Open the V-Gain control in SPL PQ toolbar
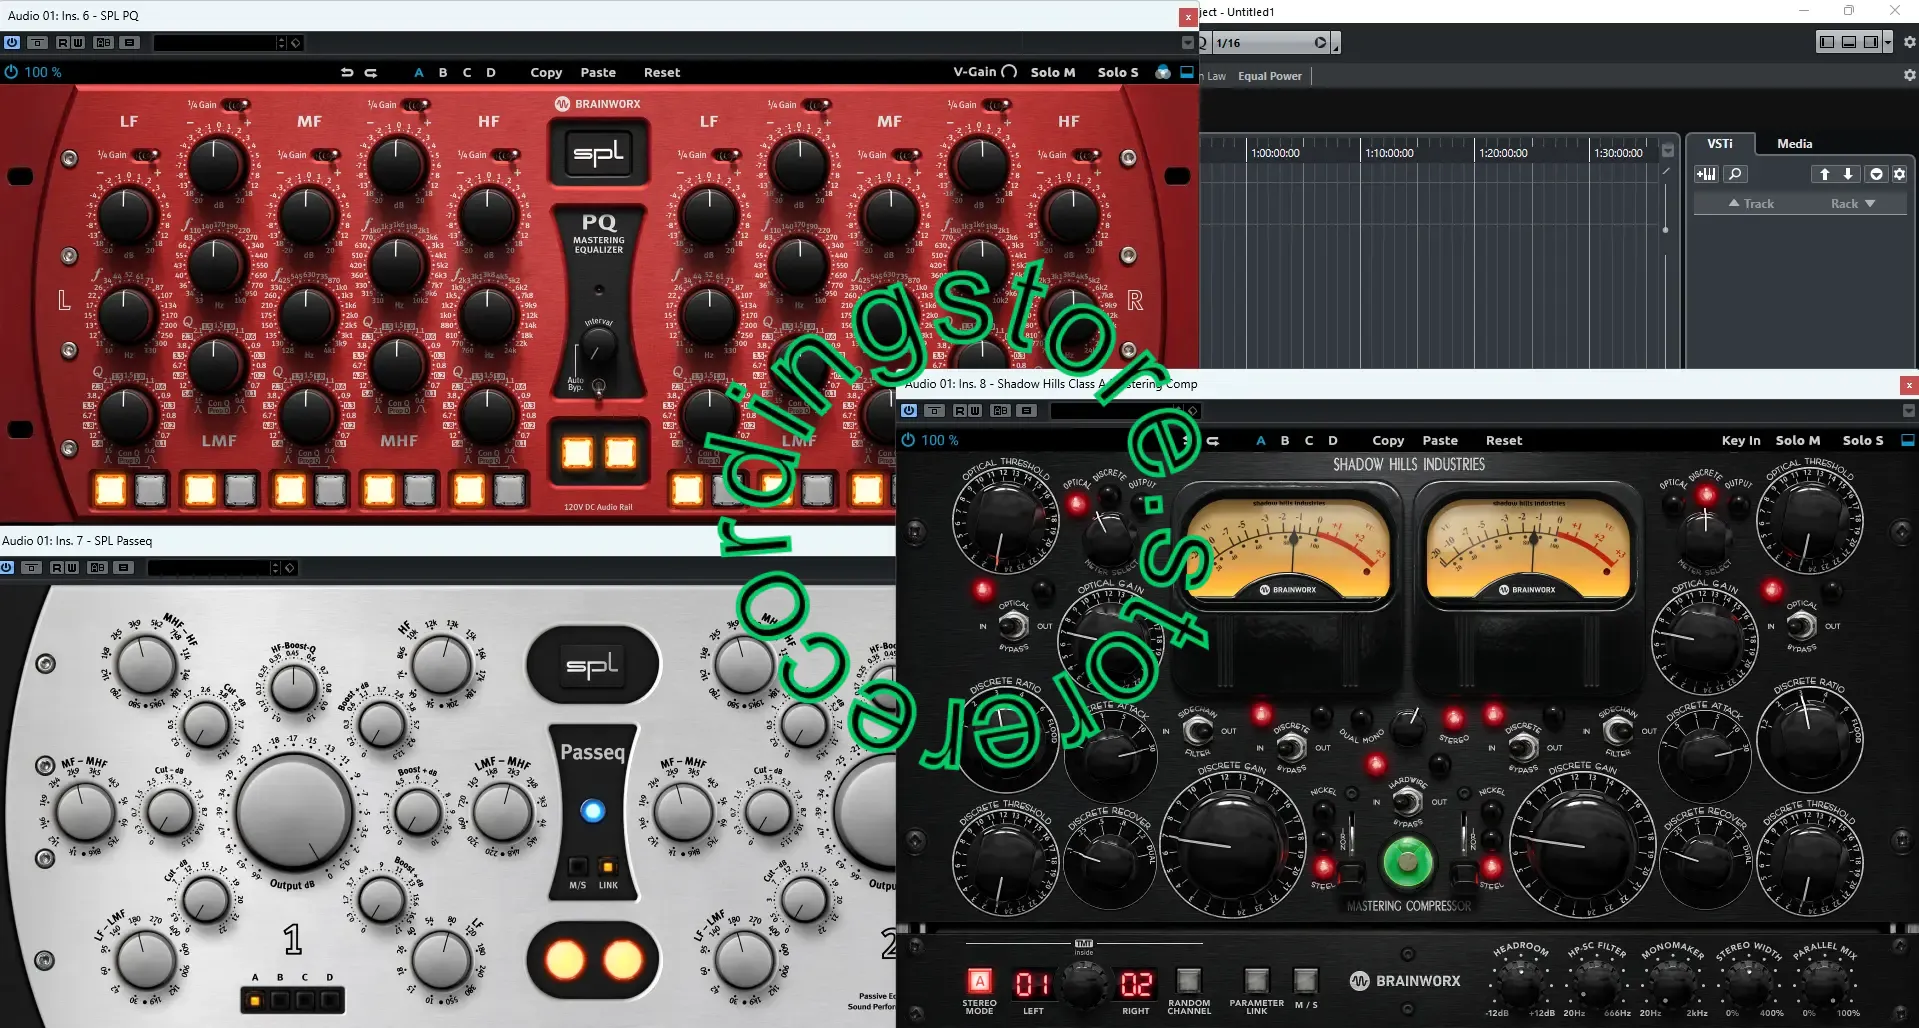 click(985, 72)
